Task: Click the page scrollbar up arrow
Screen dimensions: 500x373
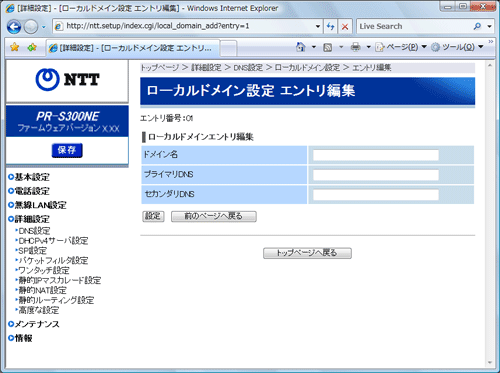Action: click(x=490, y=65)
